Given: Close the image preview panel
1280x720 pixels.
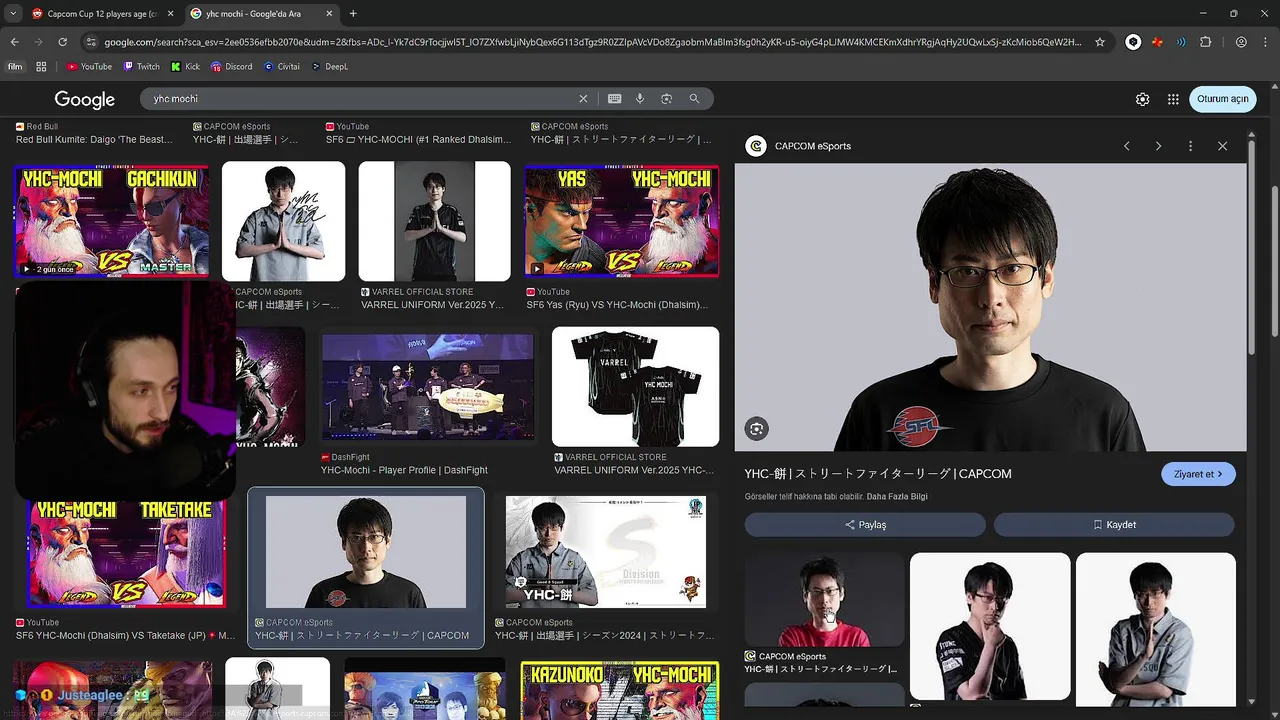Looking at the screenshot, I should (x=1222, y=146).
